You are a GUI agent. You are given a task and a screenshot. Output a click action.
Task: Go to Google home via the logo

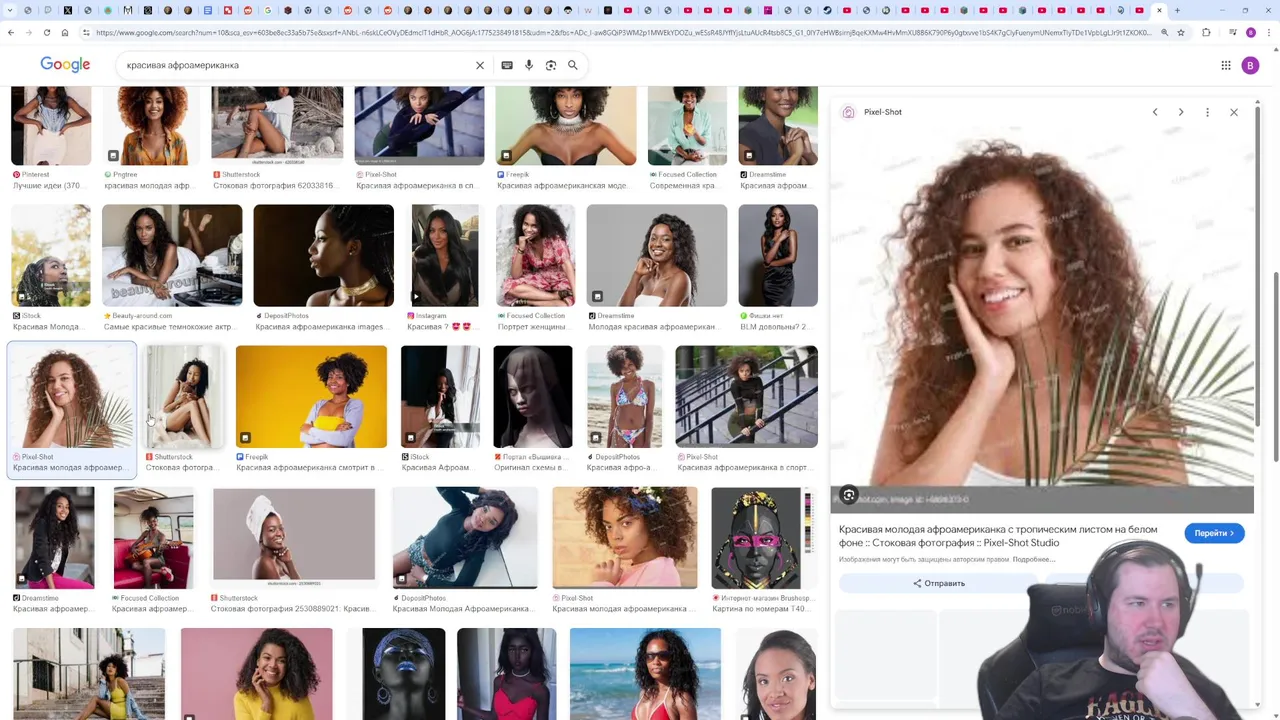pos(65,65)
